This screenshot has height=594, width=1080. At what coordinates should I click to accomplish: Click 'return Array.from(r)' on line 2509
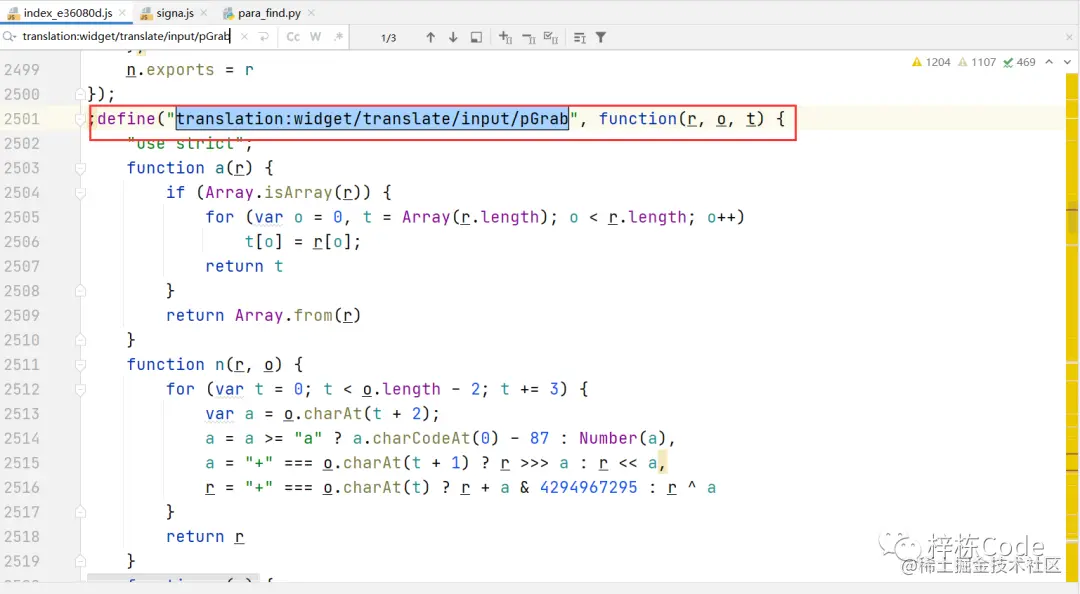click(263, 315)
